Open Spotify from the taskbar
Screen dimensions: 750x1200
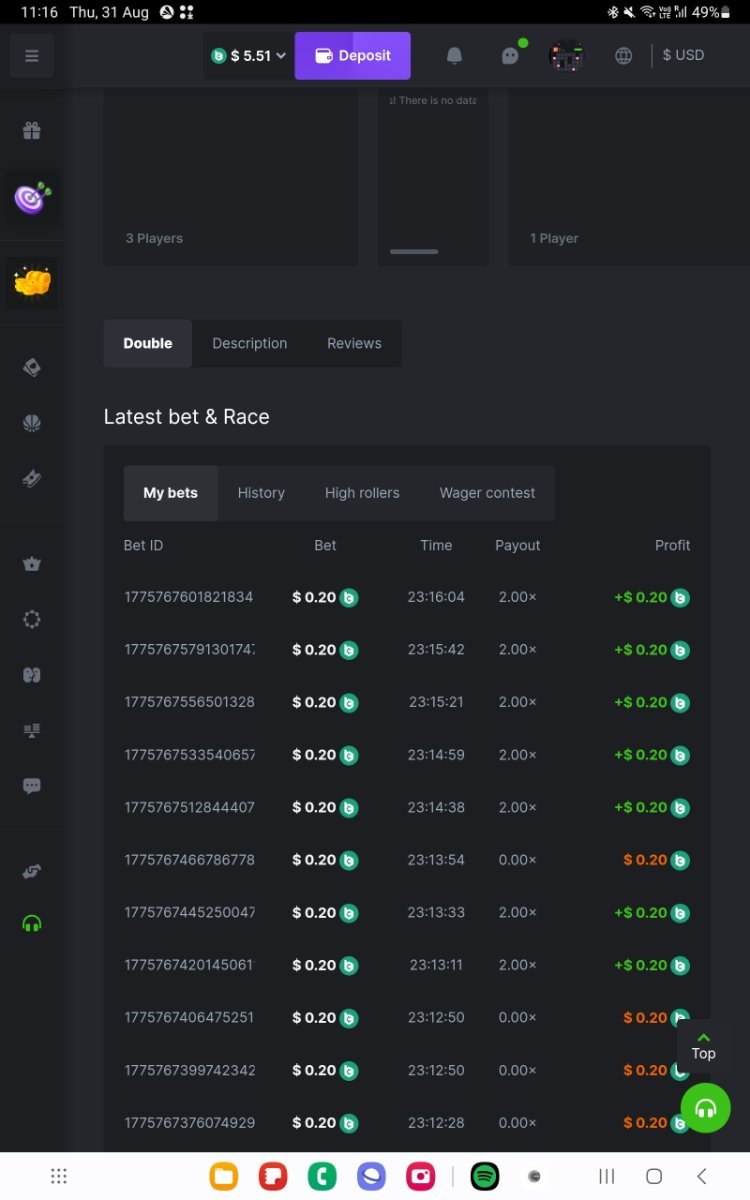(485, 1176)
